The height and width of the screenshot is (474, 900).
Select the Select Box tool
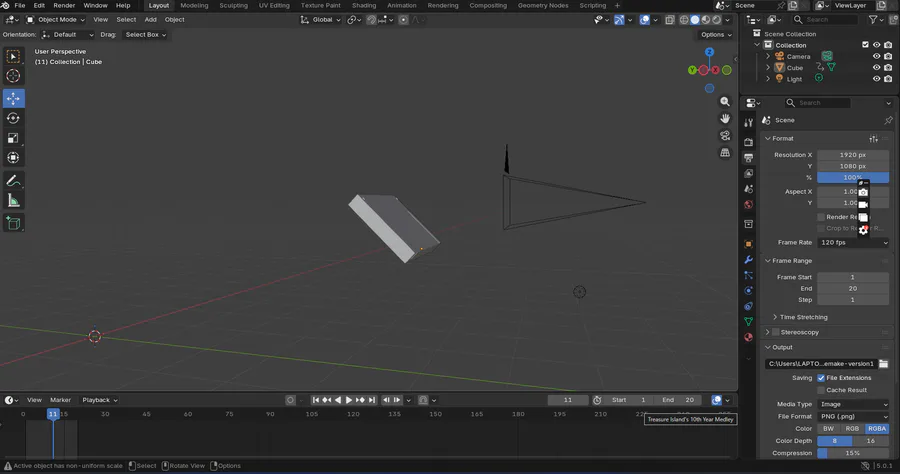click(x=13, y=56)
